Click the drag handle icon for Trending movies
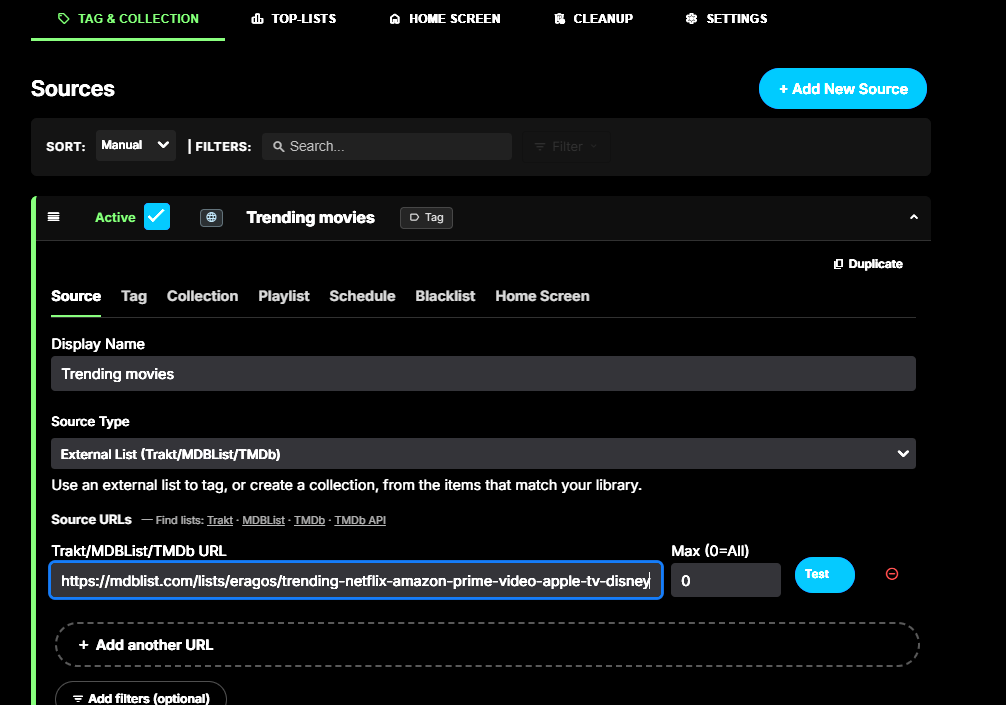1006x705 pixels. pos(54,217)
